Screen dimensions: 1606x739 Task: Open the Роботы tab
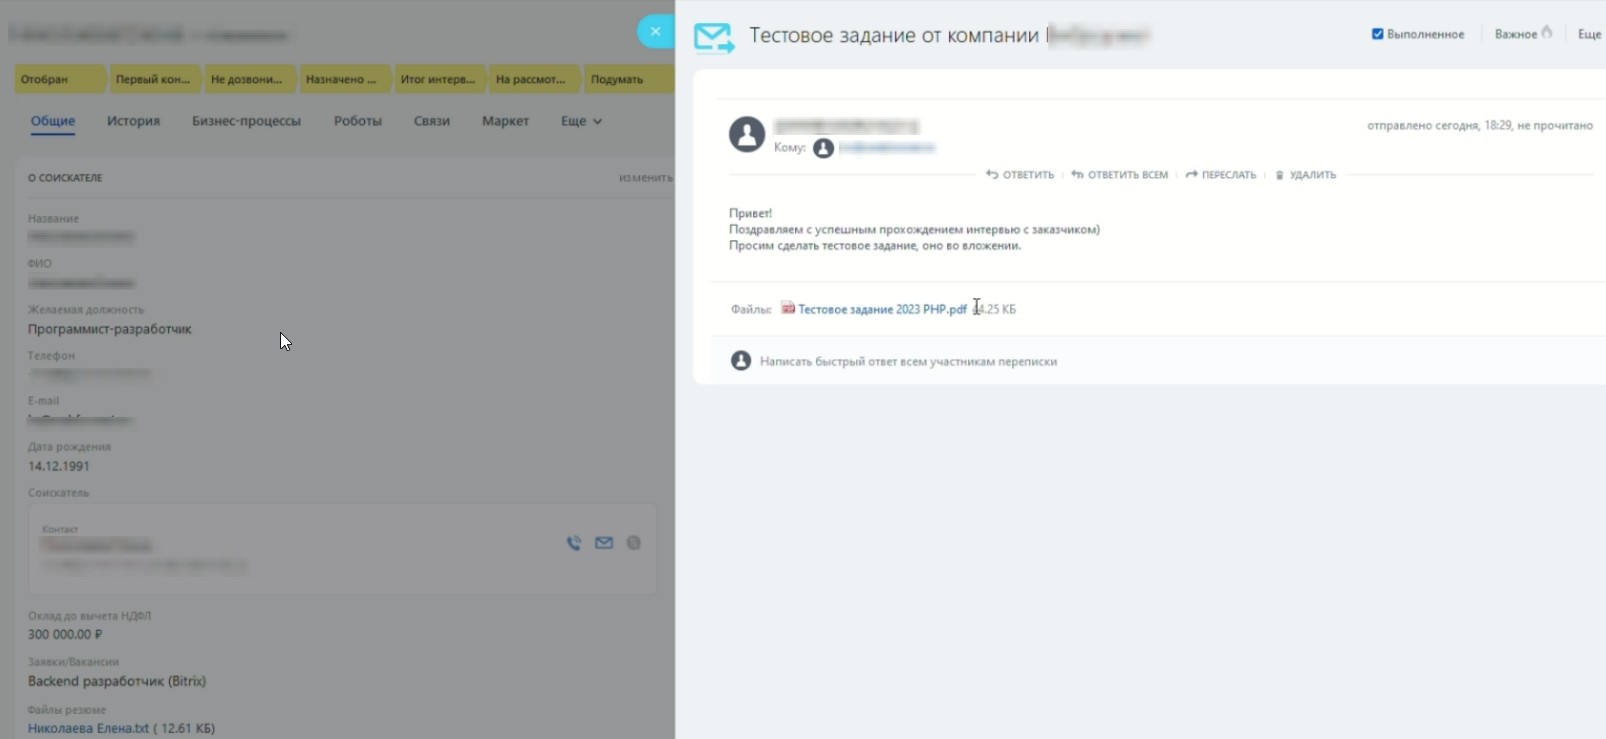coord(358,121)
